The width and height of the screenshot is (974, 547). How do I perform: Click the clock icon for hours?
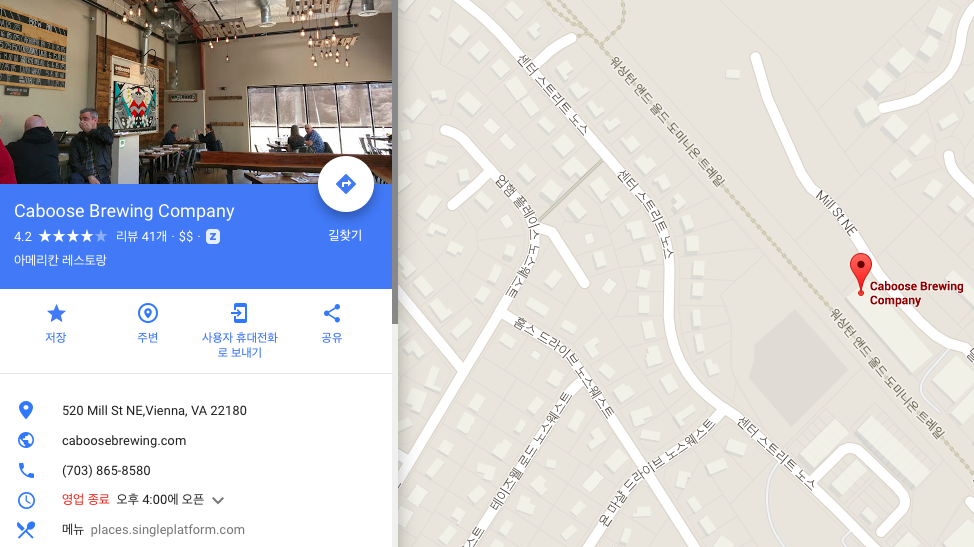(26, 500)
